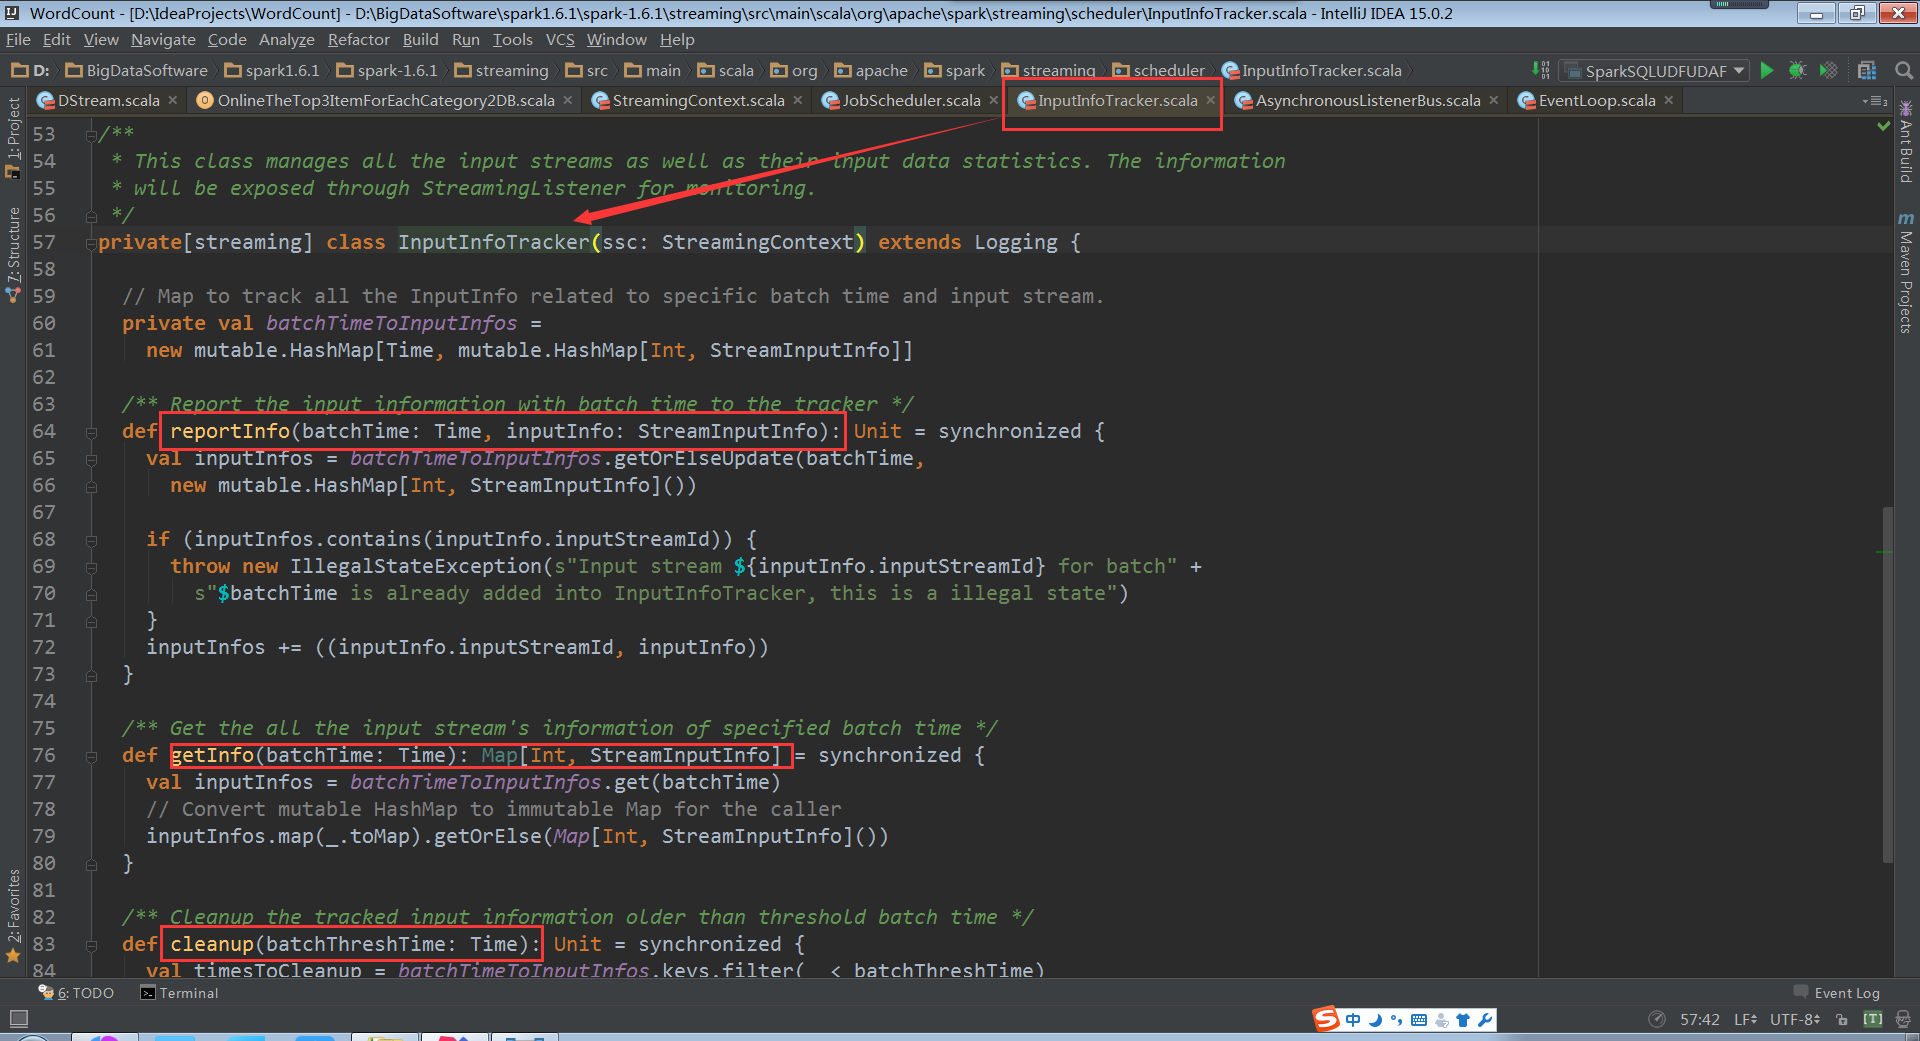1920x1041 pixels.
Task: Change UTF-8 file encoding in status bar
Action: 1795,1020
